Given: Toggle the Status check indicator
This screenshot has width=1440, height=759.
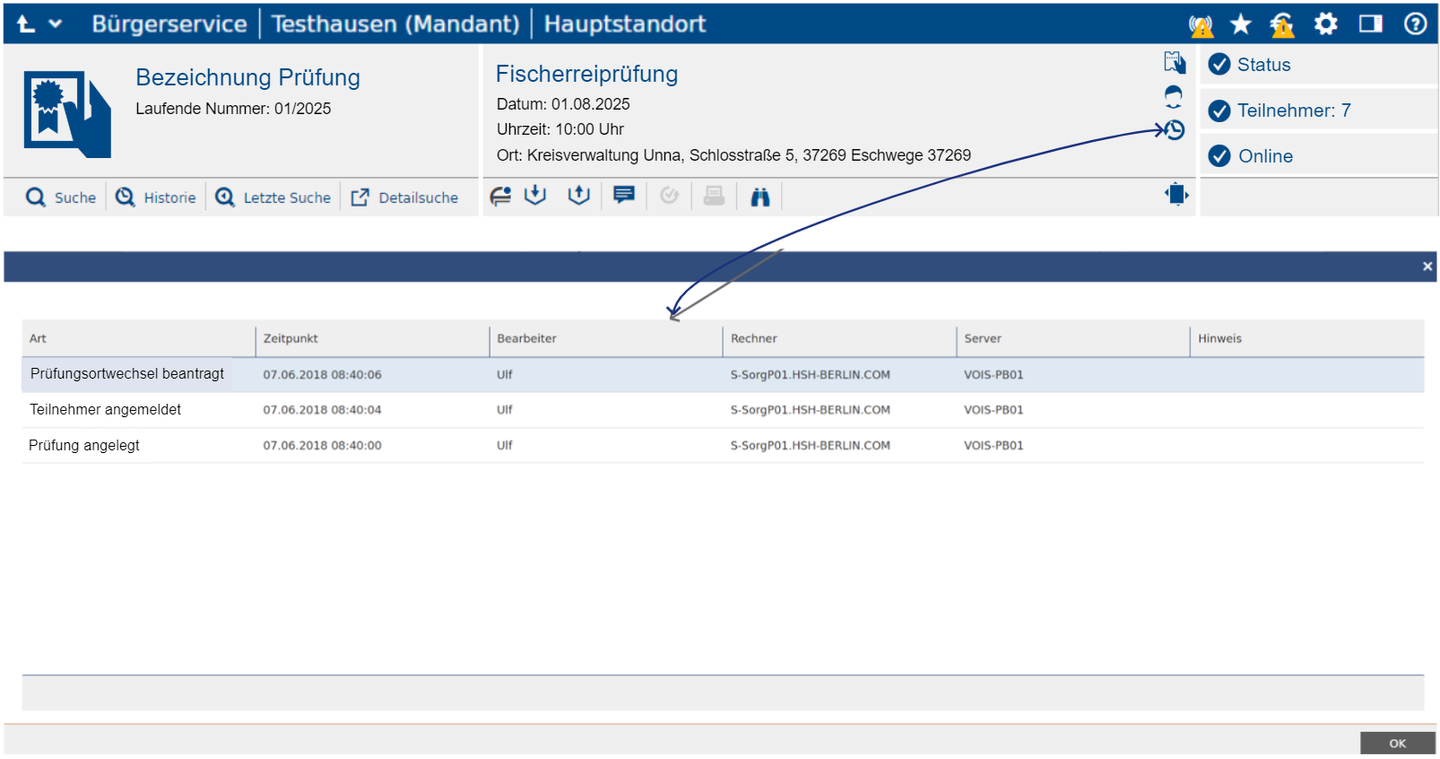Looking at the screenshot, I should click(x=1219, y=65).
